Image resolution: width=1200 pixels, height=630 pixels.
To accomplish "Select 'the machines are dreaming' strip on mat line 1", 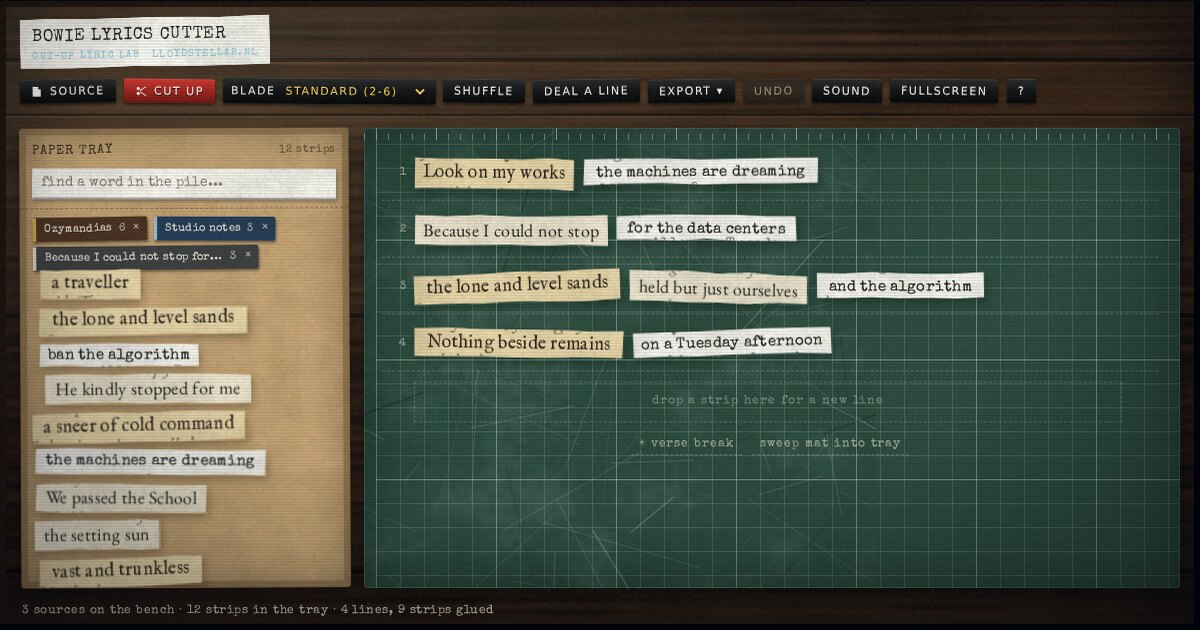I will coord(700,172).
